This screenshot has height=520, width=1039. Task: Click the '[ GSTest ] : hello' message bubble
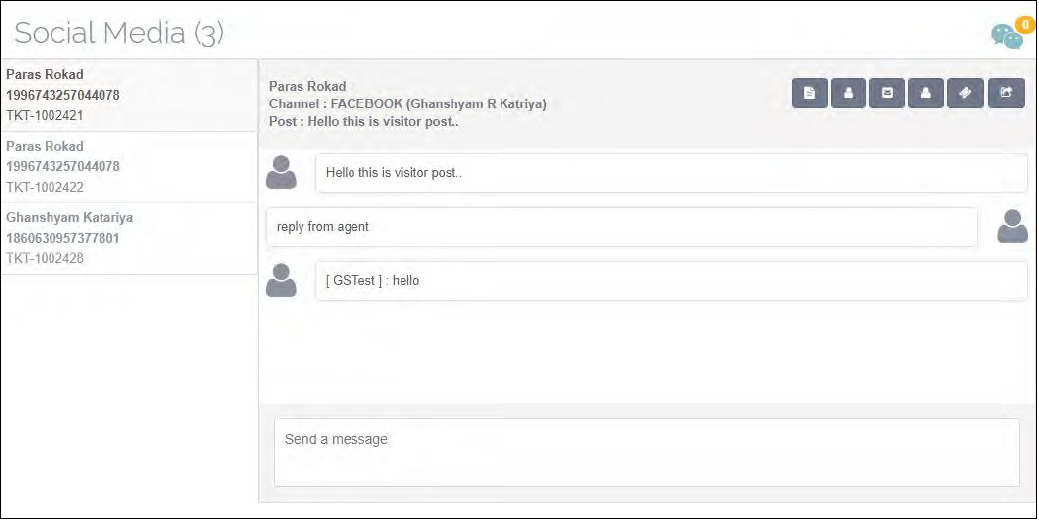(671, 281)
